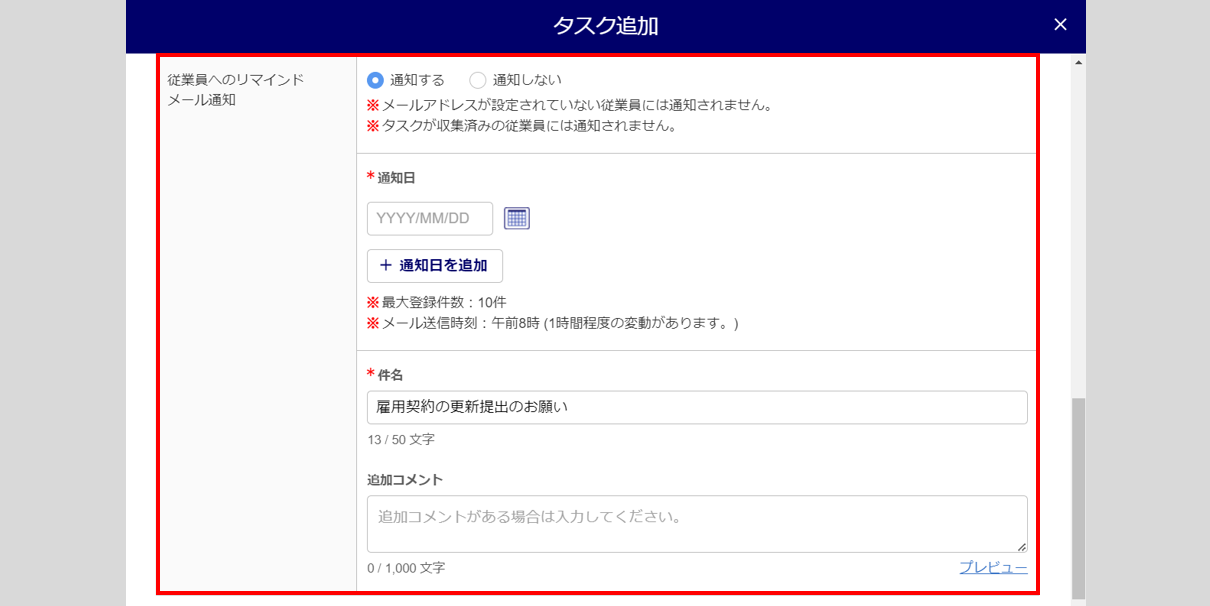Image resolution: width=1210 pixels, height=606 pixels.
Task: Click the 通知日 YYYY/MM/DD date field
Action: 430,218
